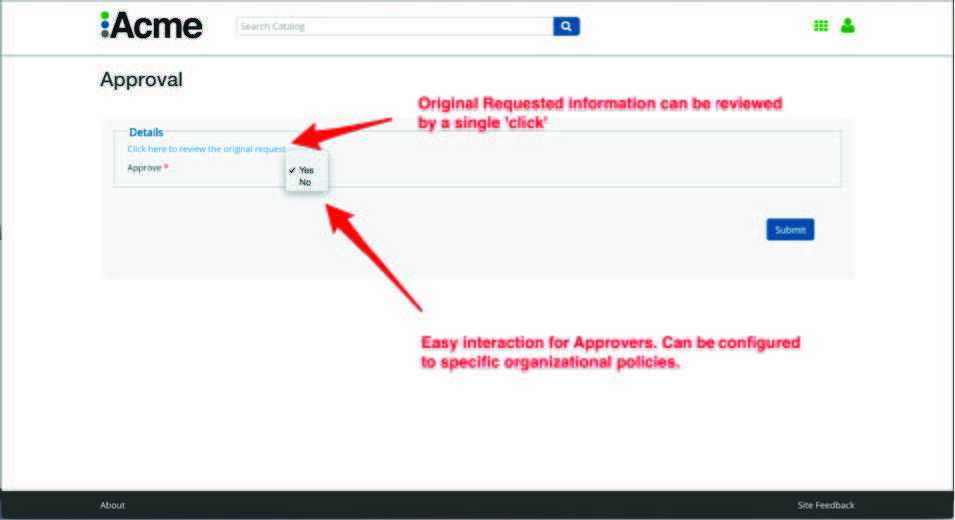Select No in the Approve dropdown
Screen dimensions: 955x520
(305, 182)
